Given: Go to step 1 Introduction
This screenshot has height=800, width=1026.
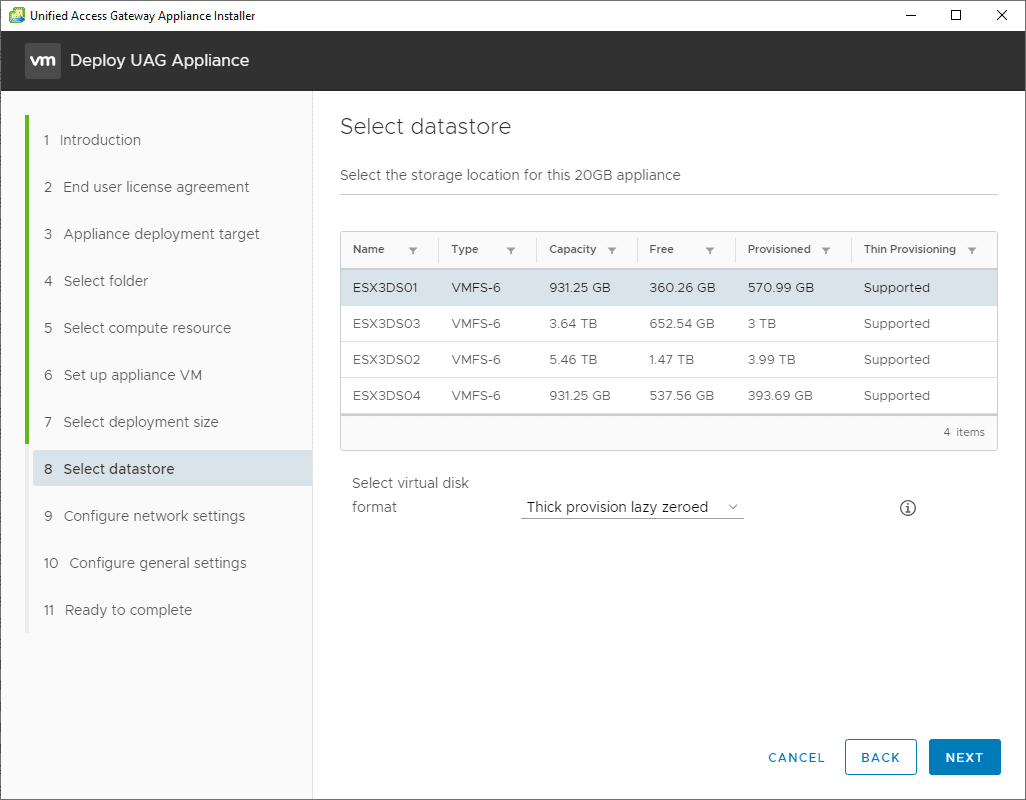Looking at the screenshot, I should (100, 140).
